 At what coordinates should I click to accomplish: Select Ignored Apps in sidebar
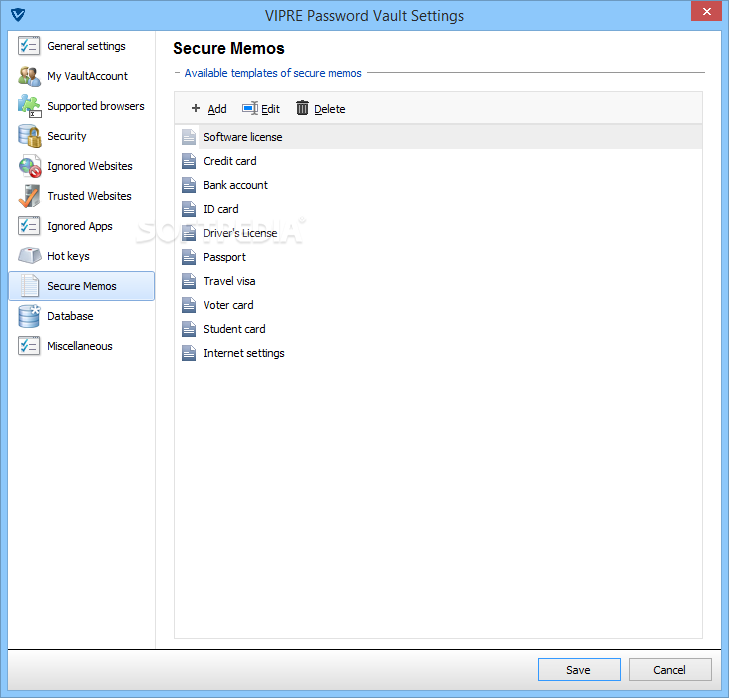(x=82, y=226)
